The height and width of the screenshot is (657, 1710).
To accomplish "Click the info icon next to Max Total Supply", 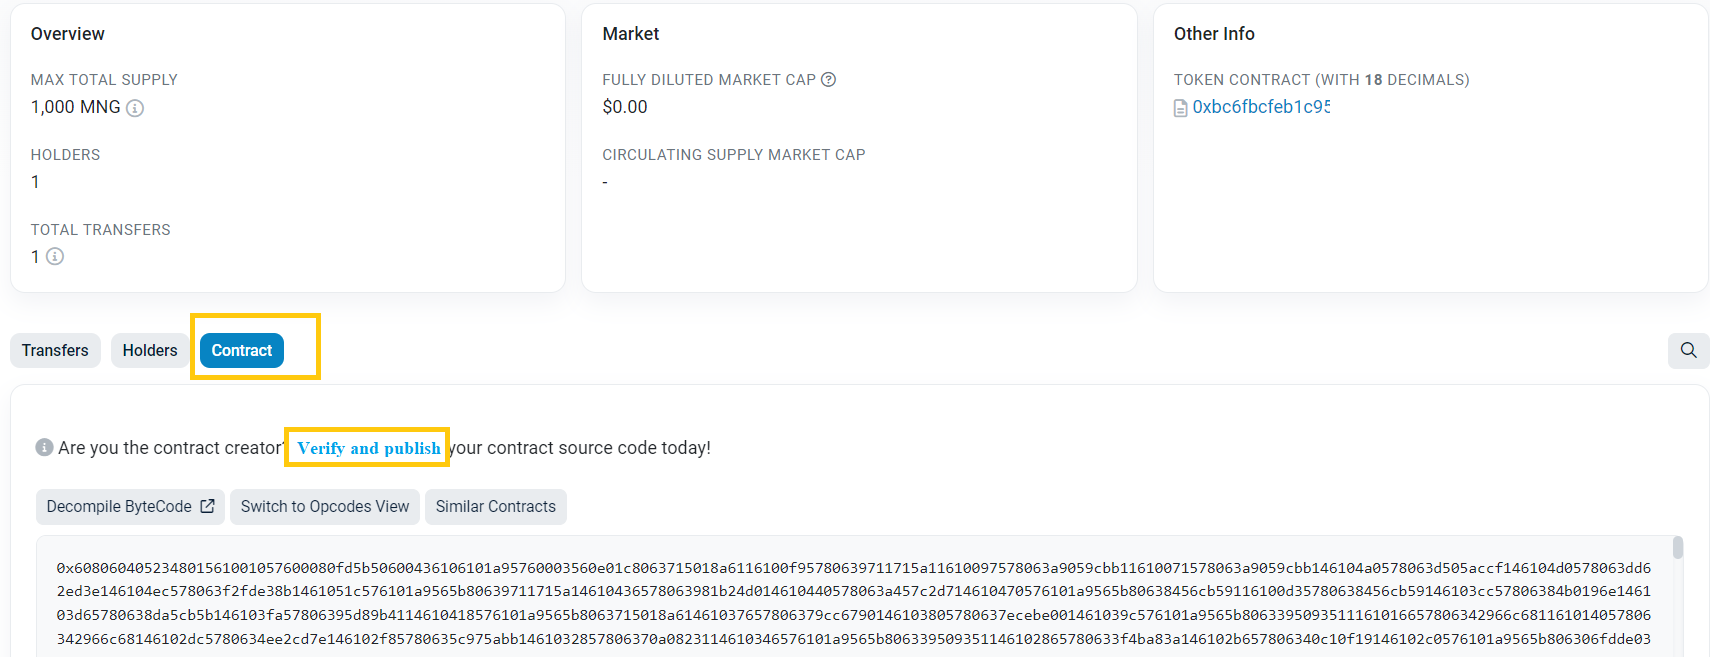I will coord(136,108).
